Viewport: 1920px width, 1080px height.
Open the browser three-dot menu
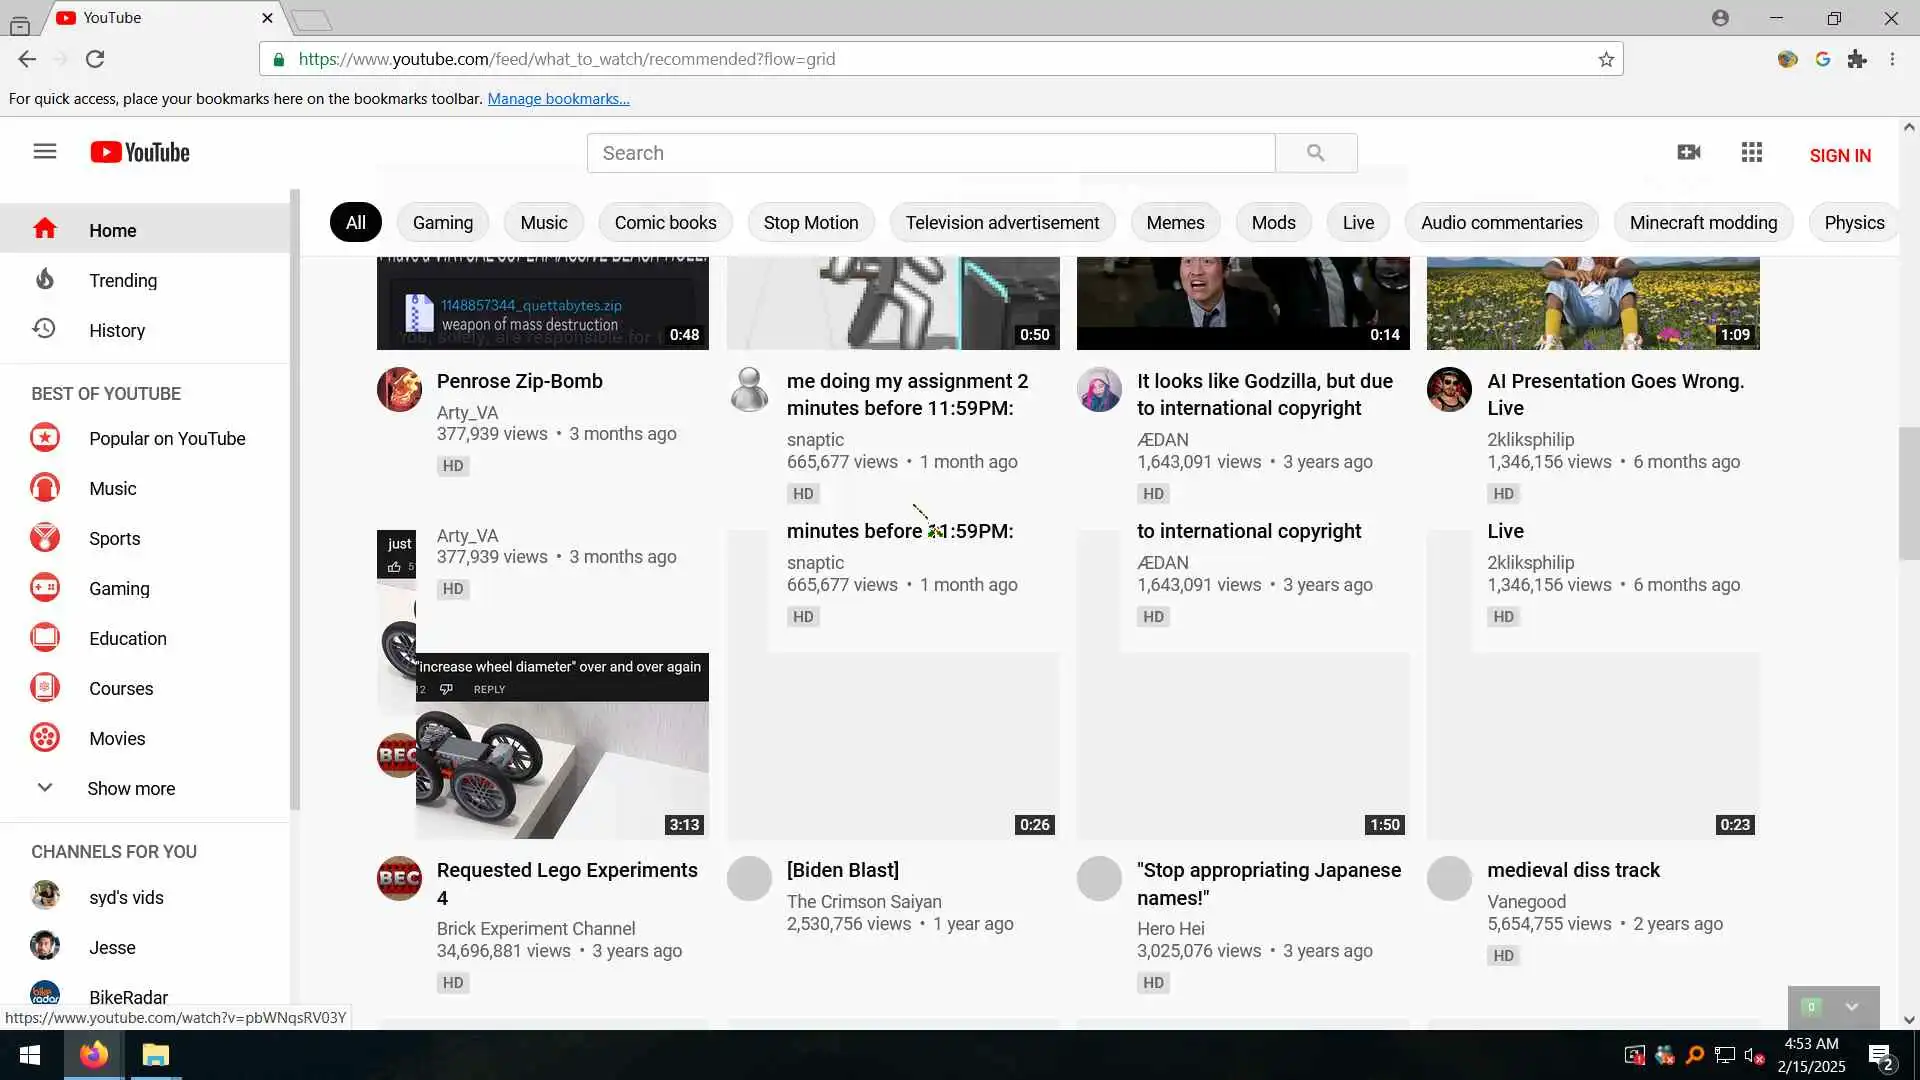point(1891,59)
